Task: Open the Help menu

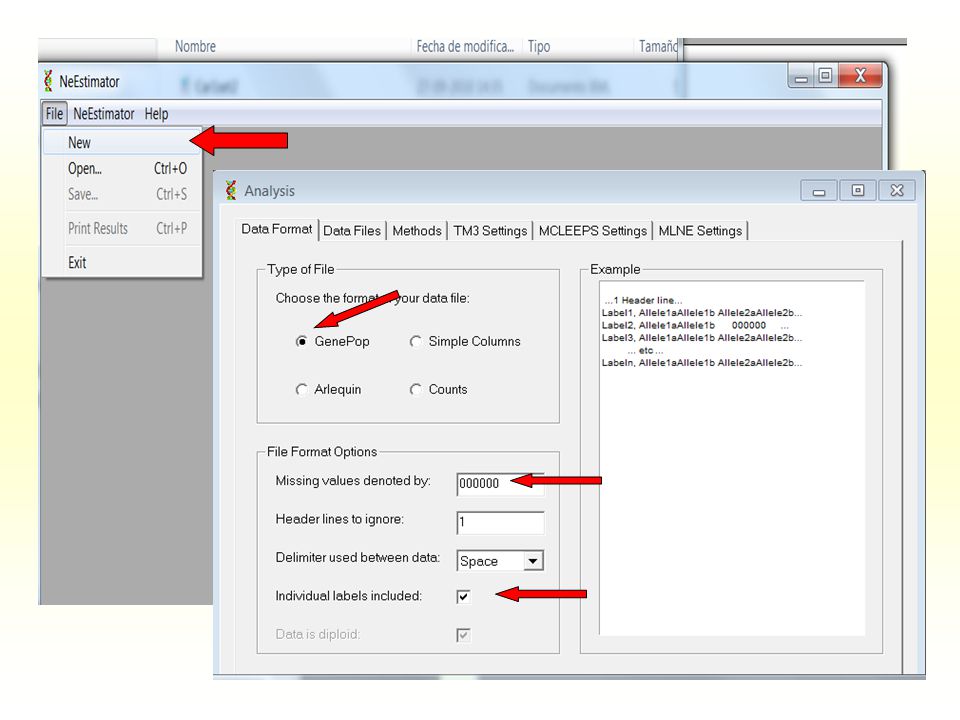Action: pyautogui.click(x=156, y=114)
